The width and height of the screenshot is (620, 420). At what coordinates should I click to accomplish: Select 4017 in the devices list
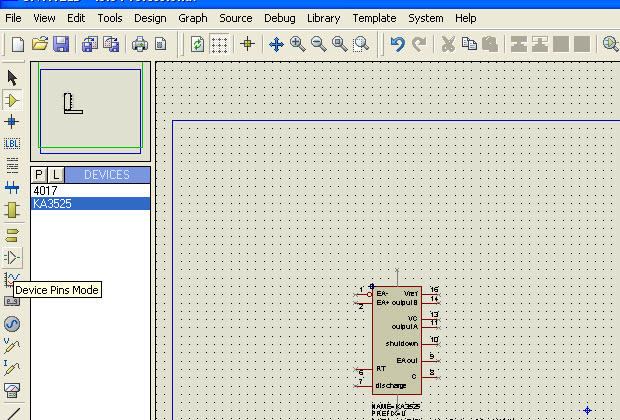[45, 190]
